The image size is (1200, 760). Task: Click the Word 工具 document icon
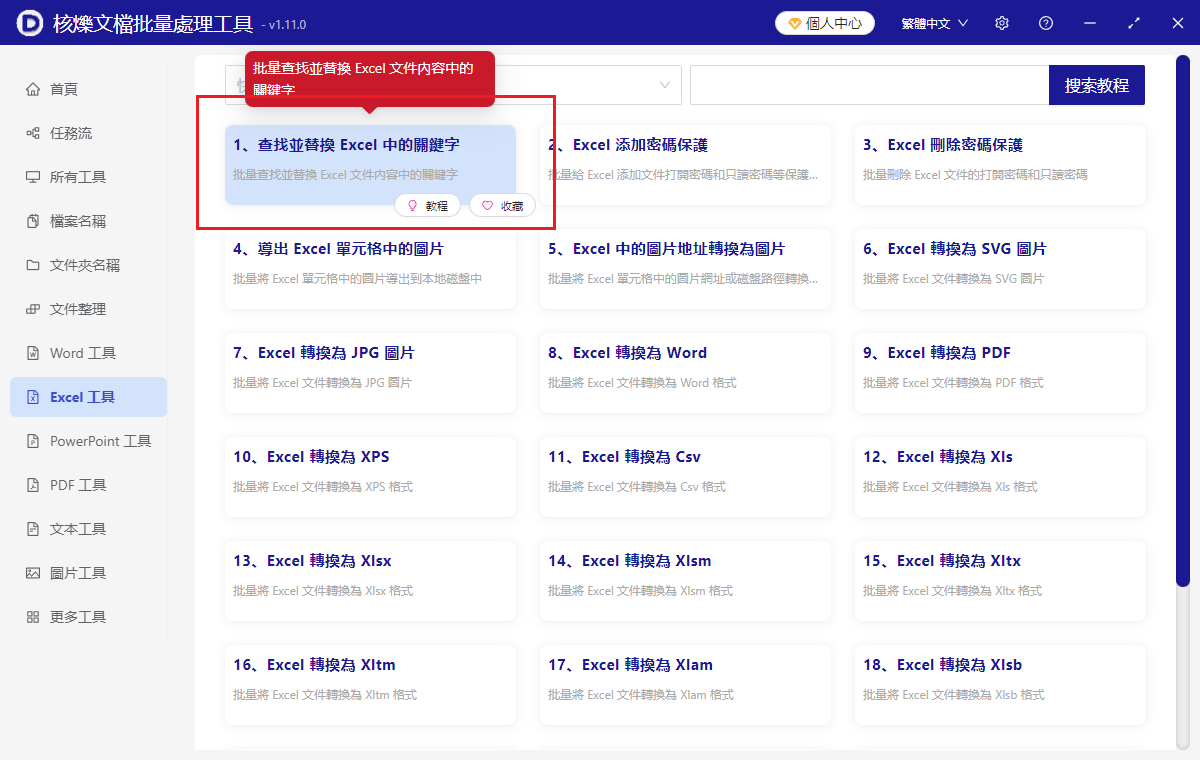(x=33, y=353)
